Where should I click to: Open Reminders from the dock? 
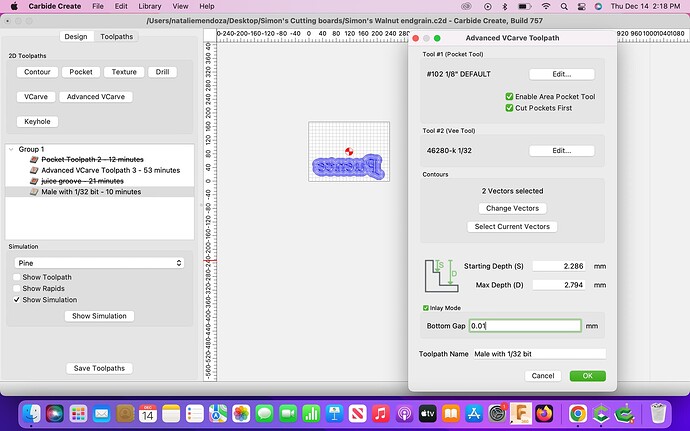coord(195,414)
